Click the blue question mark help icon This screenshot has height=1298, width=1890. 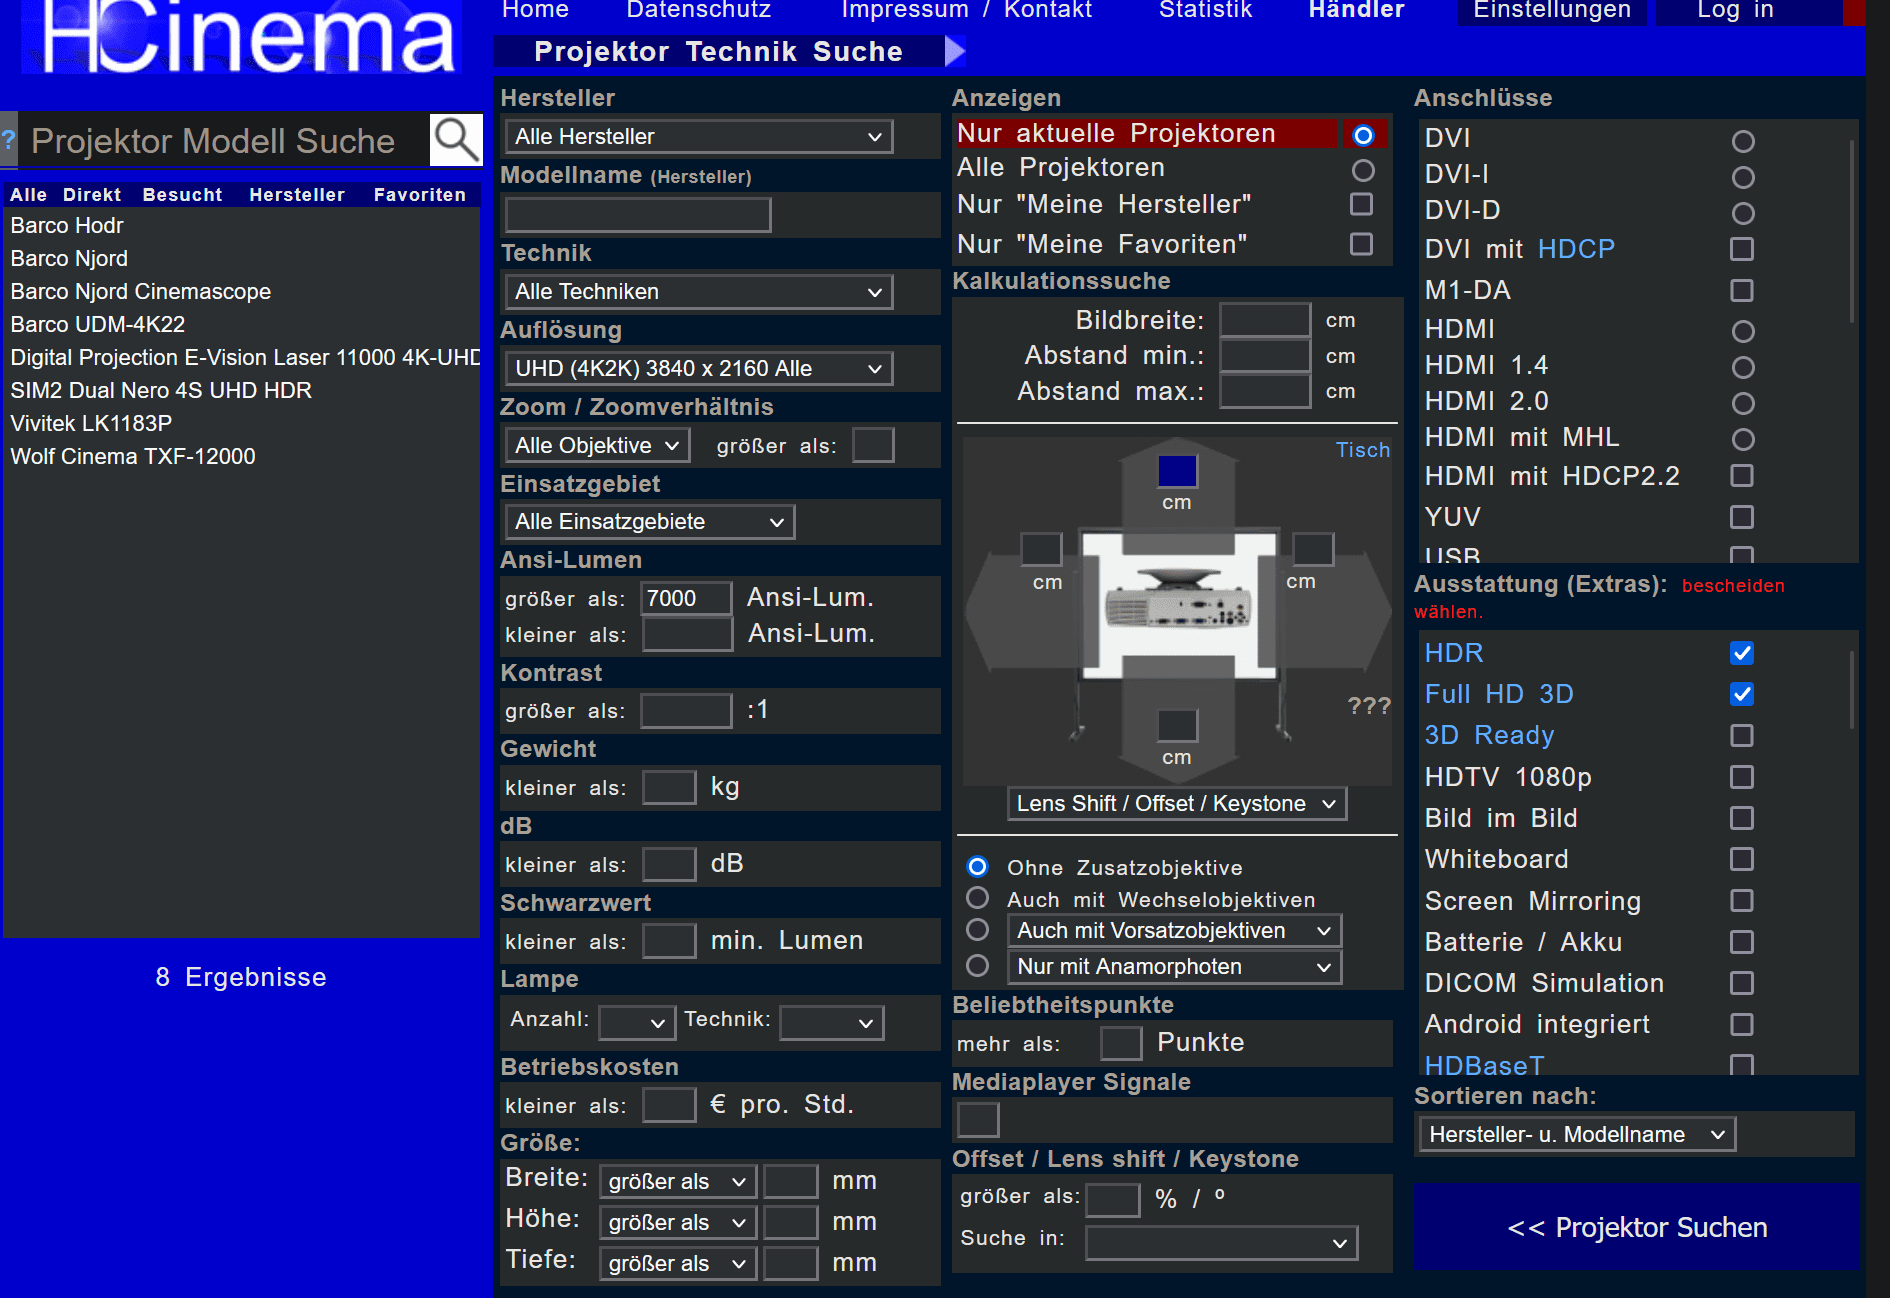(x=8, y=140)
